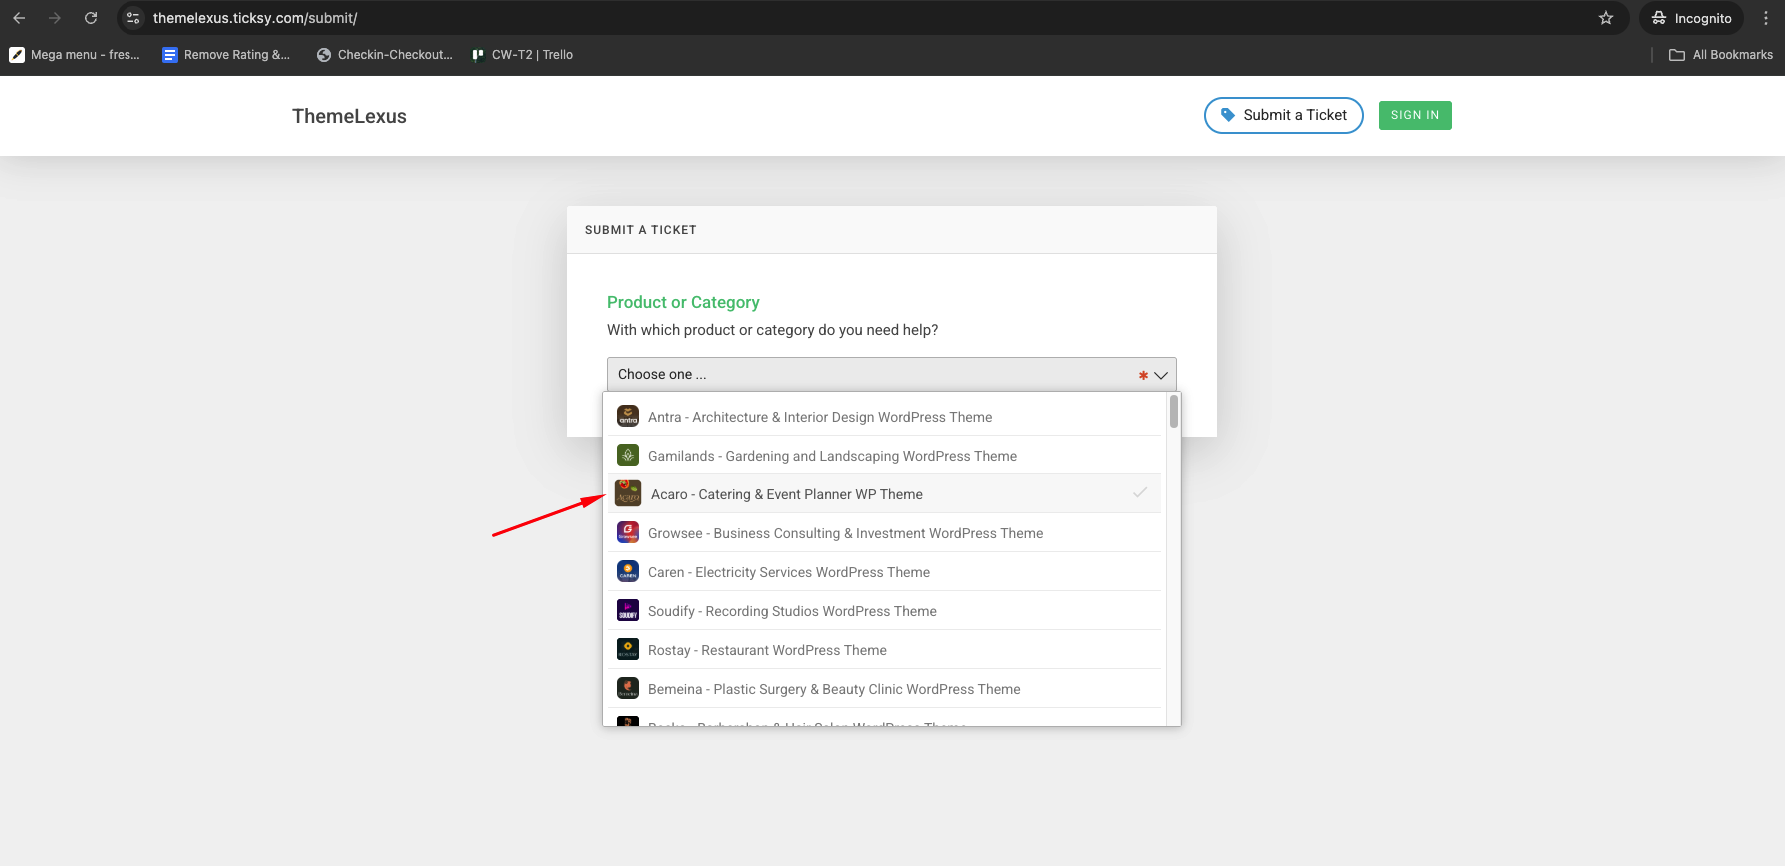Click 'With which product or category' text

point(772,330)
